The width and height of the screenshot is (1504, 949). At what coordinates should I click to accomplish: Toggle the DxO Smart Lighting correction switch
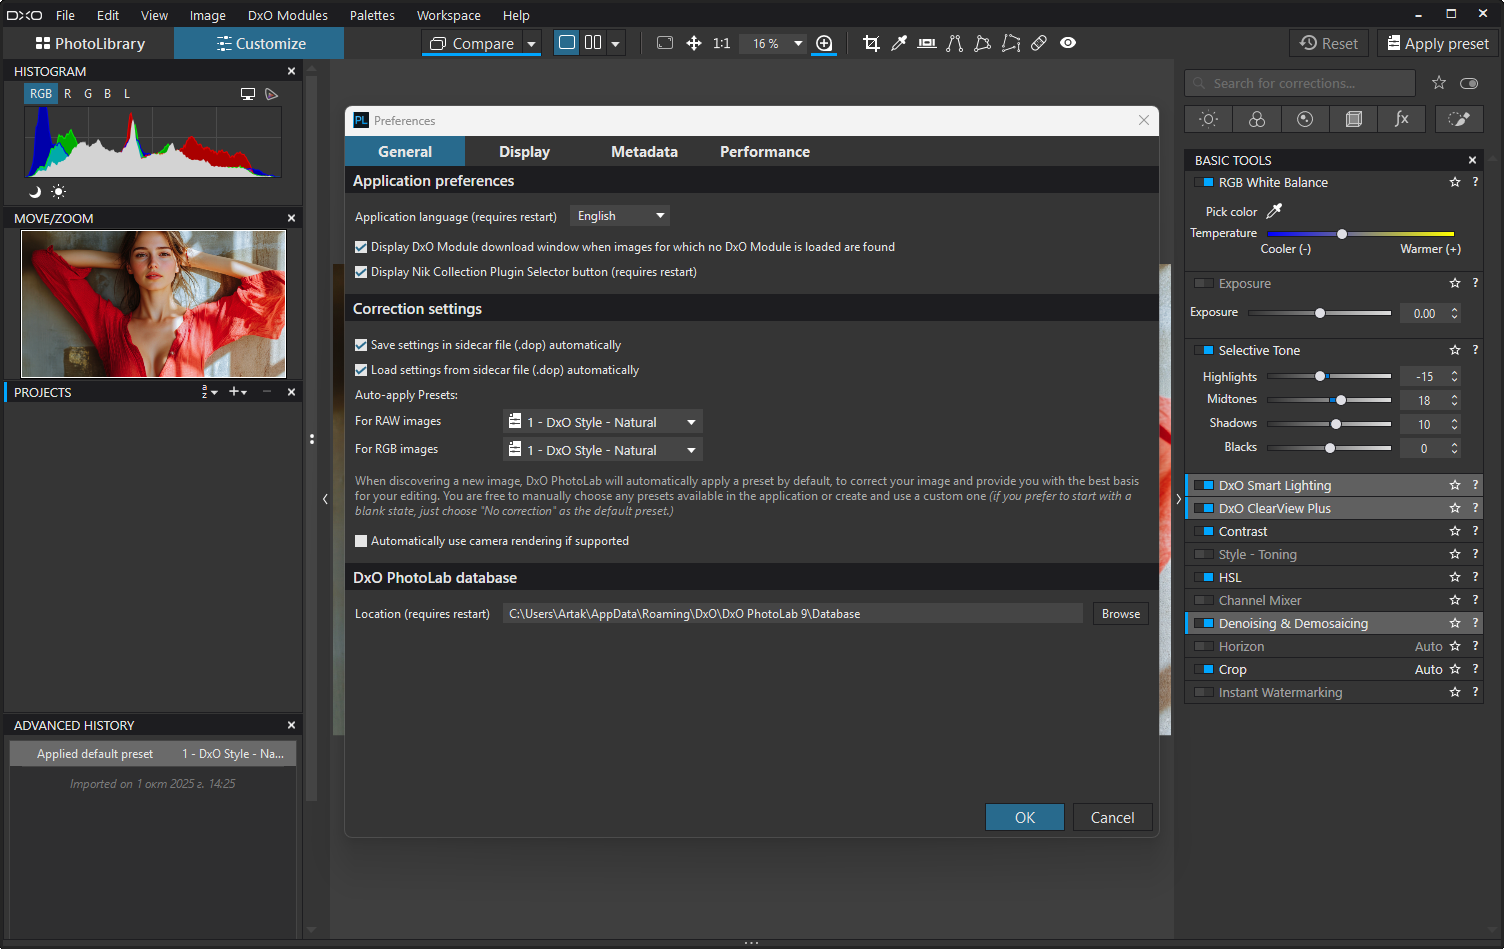[1204, 486]
